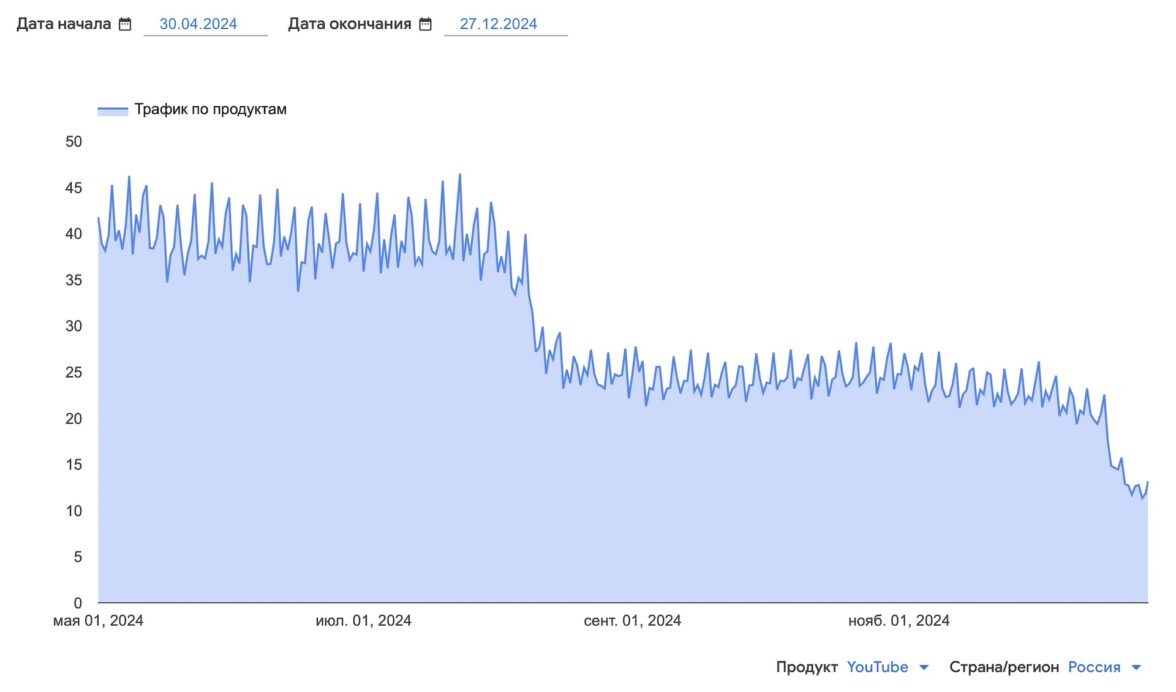Click x-axis label мая 01, 2024
Screen dimensions: 1176x692
tap(98, 621)
